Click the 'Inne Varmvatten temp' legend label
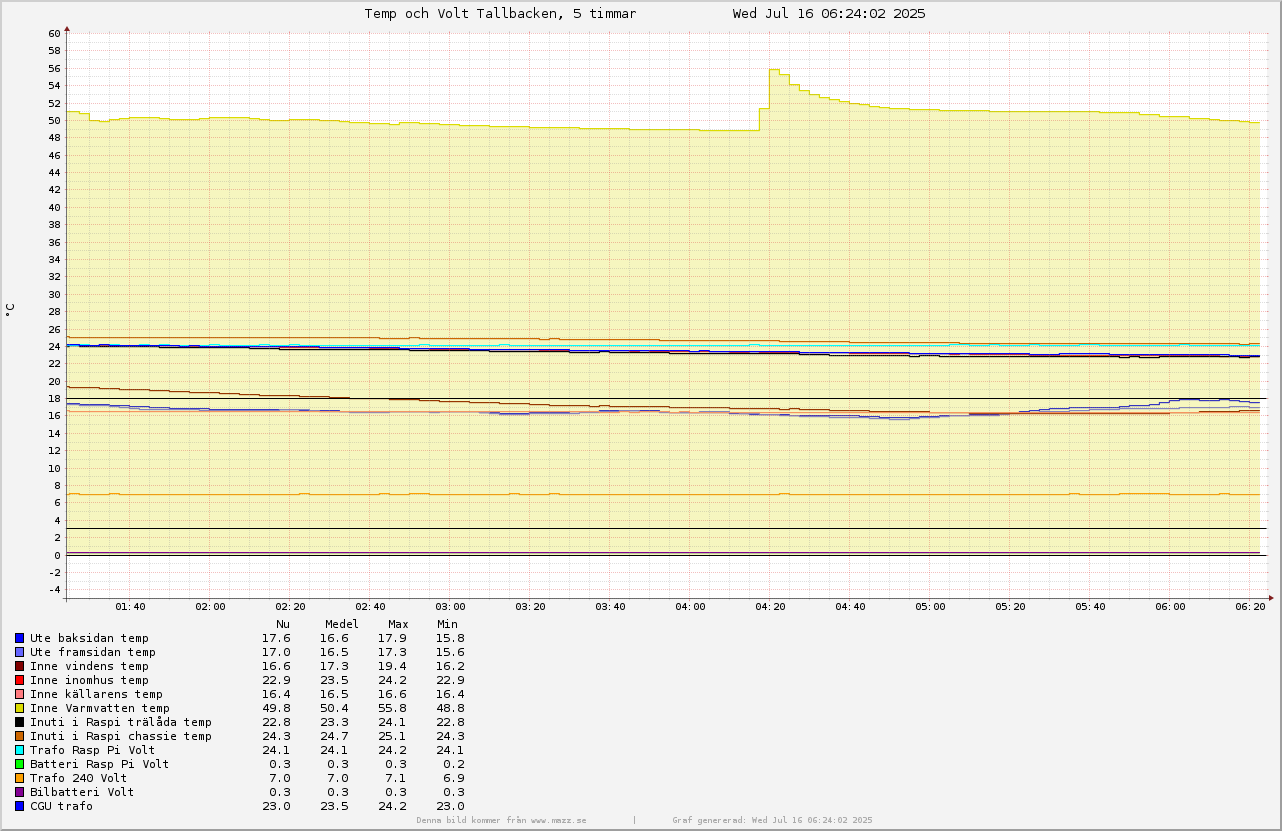1282x831 pixels. (100, 708)
